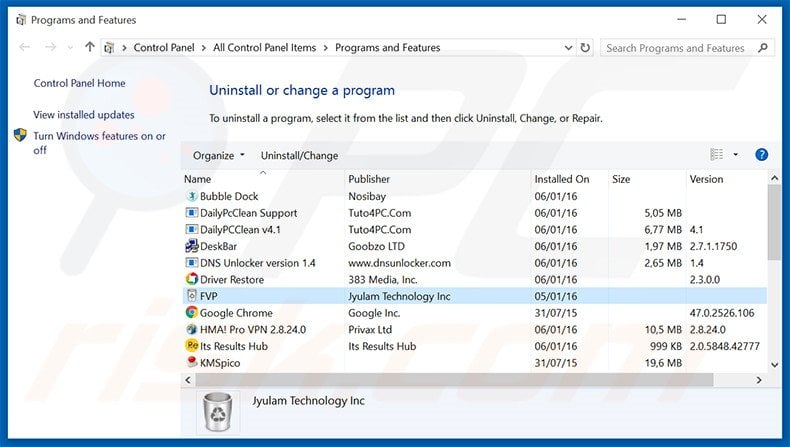Click the Its Results Hub icon
Viewport: 790px width, 447px height.
[x=191, y=346]
